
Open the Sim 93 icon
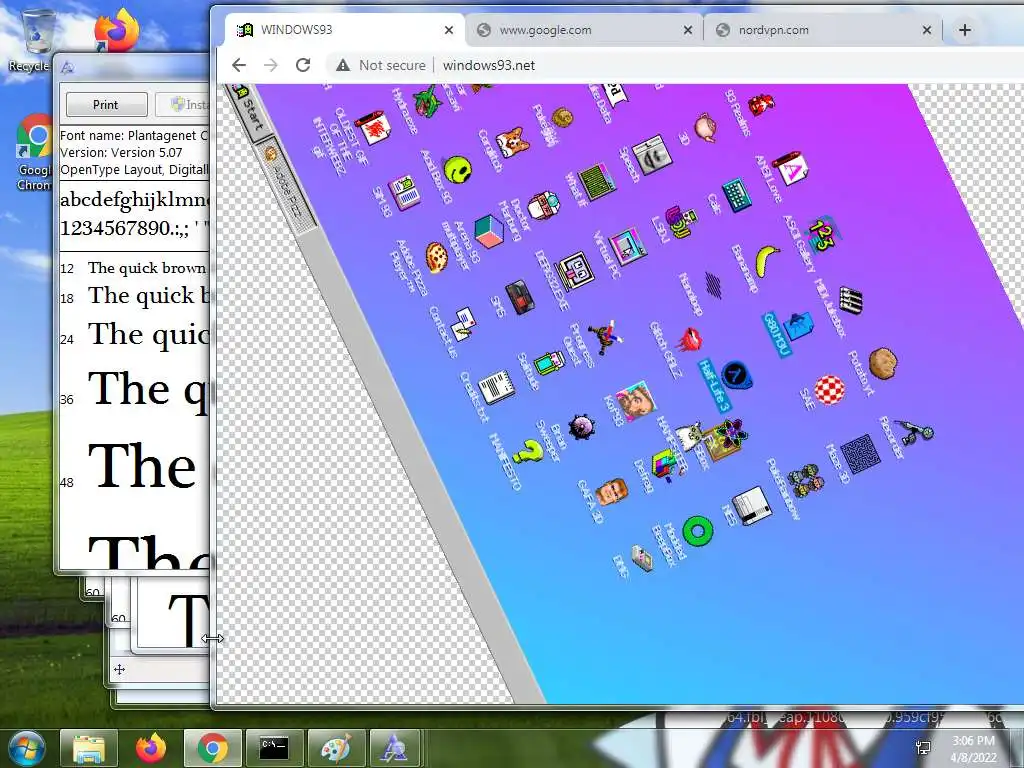click(404, 192)
